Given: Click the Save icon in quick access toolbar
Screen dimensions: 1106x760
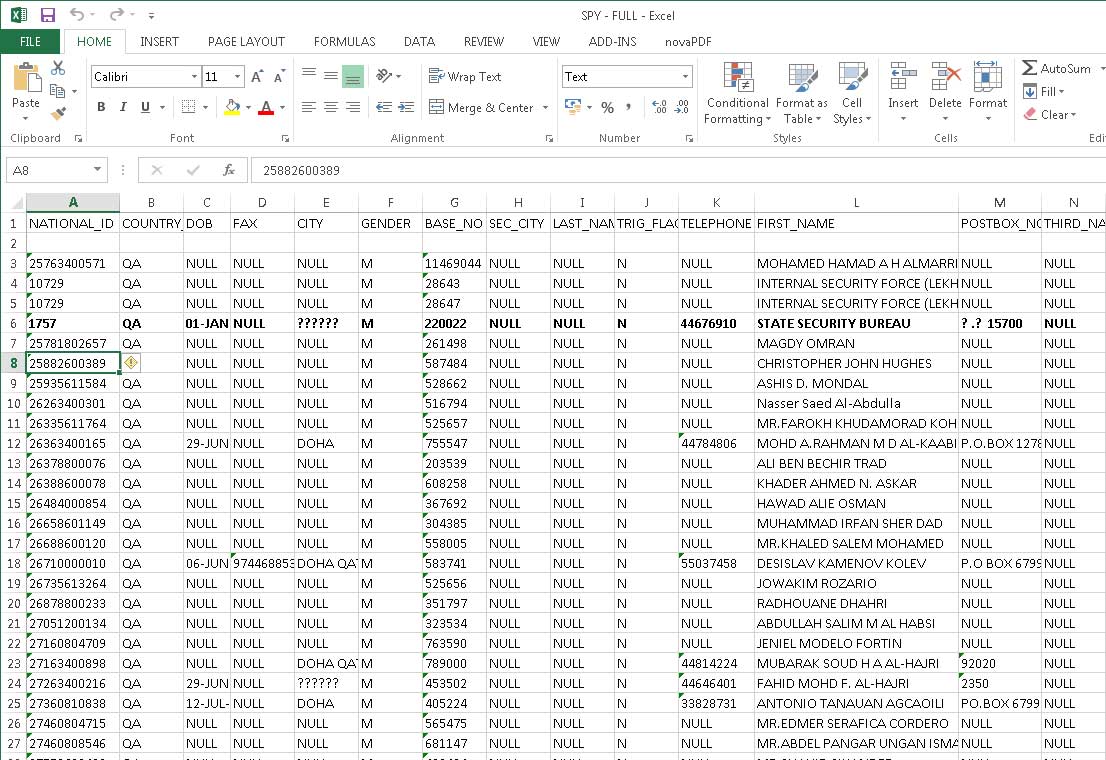Looking at the screenshot, I should 47,15.
